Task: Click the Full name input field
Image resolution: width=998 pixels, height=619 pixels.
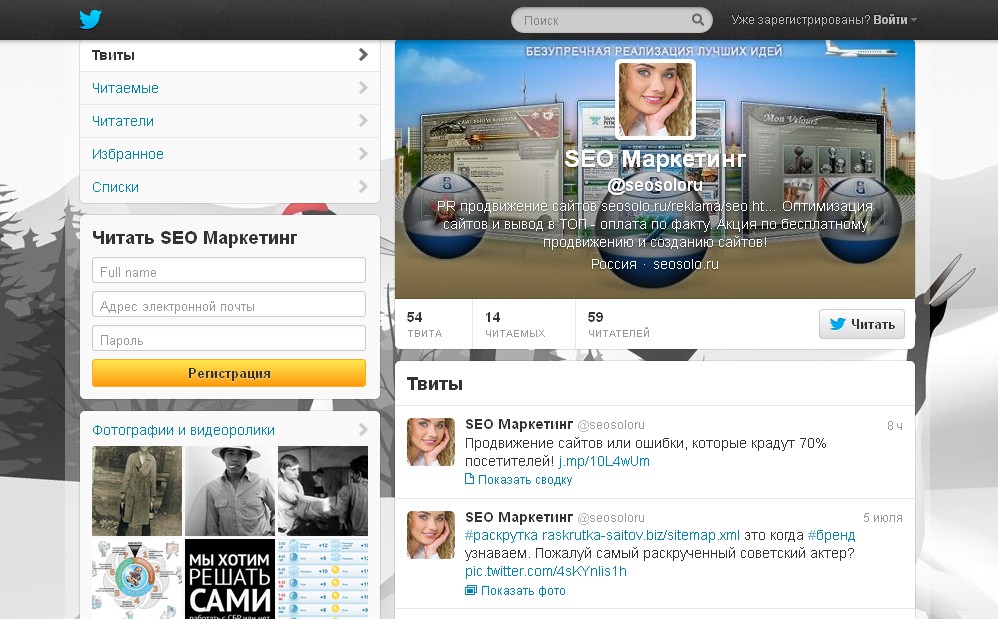Action: tap(229, 270)
